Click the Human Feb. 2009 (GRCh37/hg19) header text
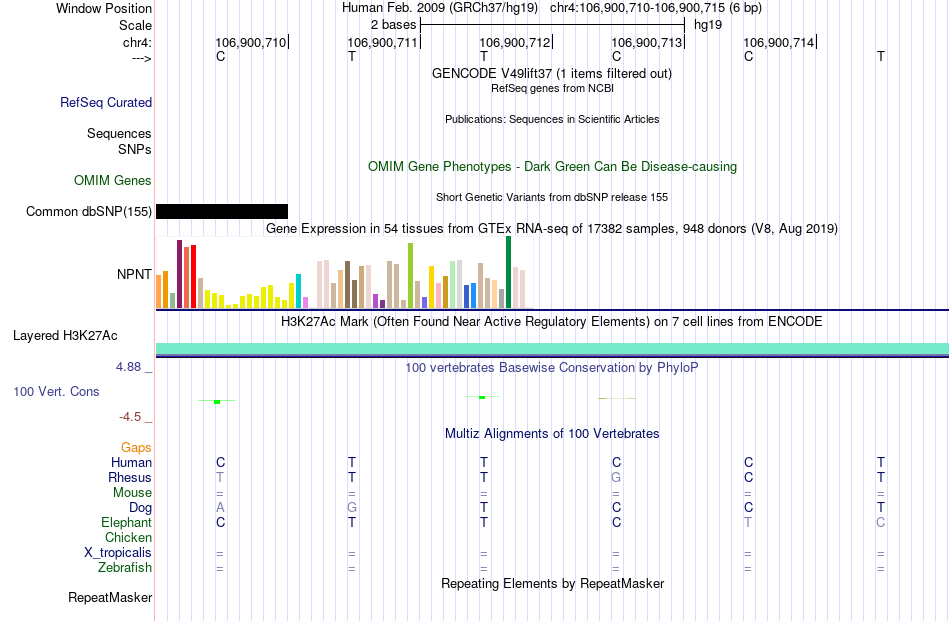The height and width of the screenshot is (621, 950). tap(440, 8)
